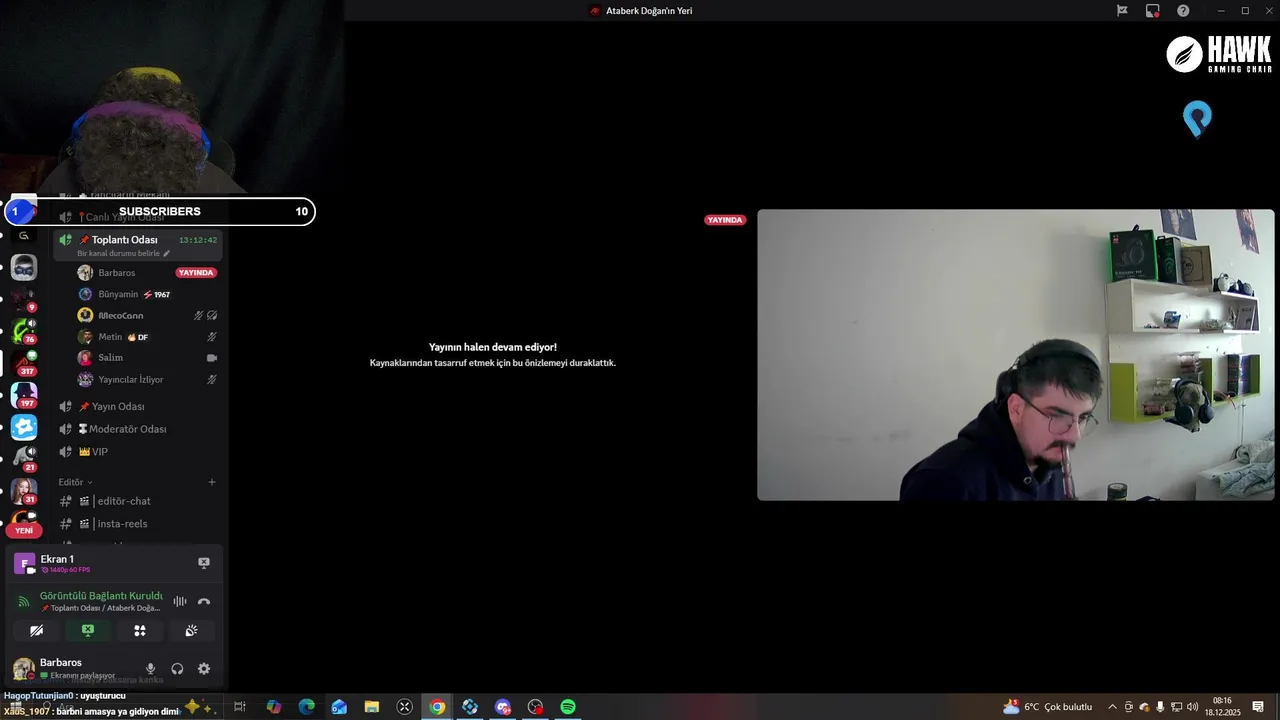Click YENİ new mentions pill
The width and height of the screenshot is (1280, 720).
pos(24,531)
